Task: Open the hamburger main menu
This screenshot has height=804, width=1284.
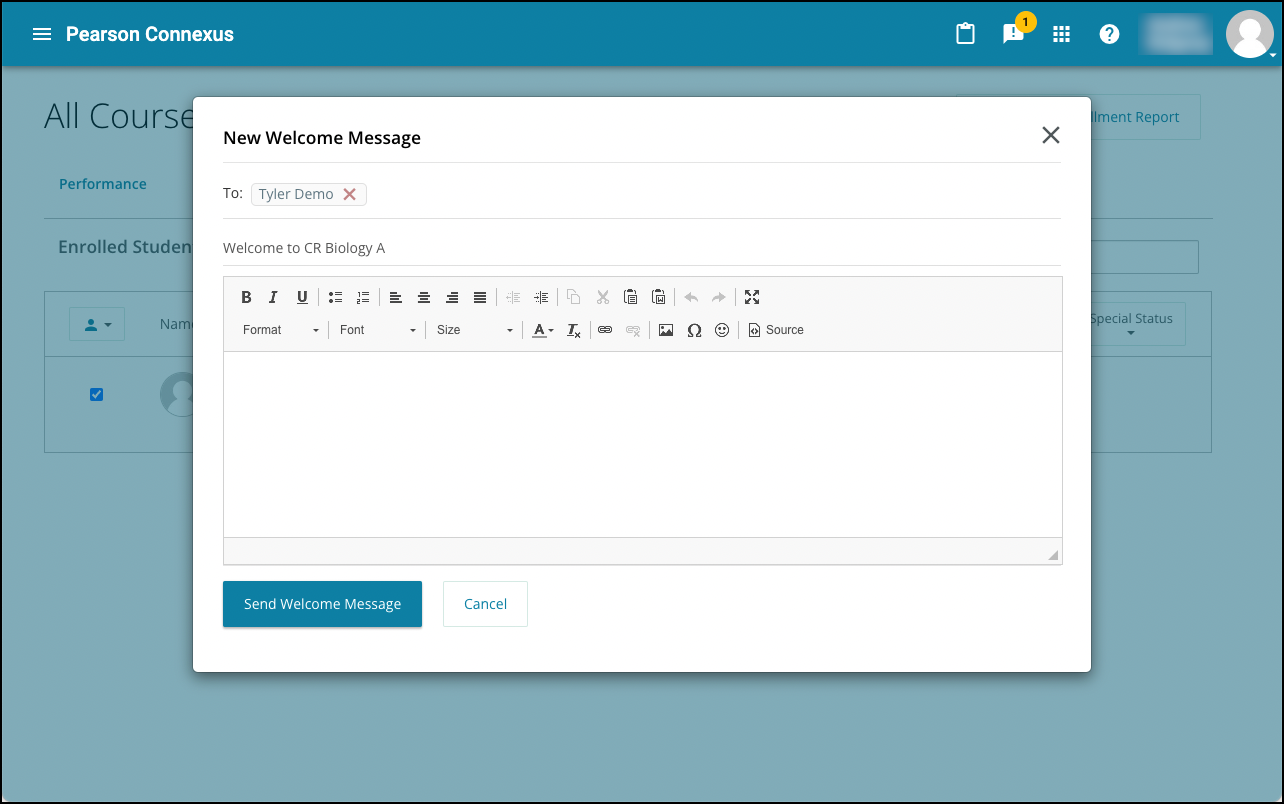Action: [x=42, y=34]
